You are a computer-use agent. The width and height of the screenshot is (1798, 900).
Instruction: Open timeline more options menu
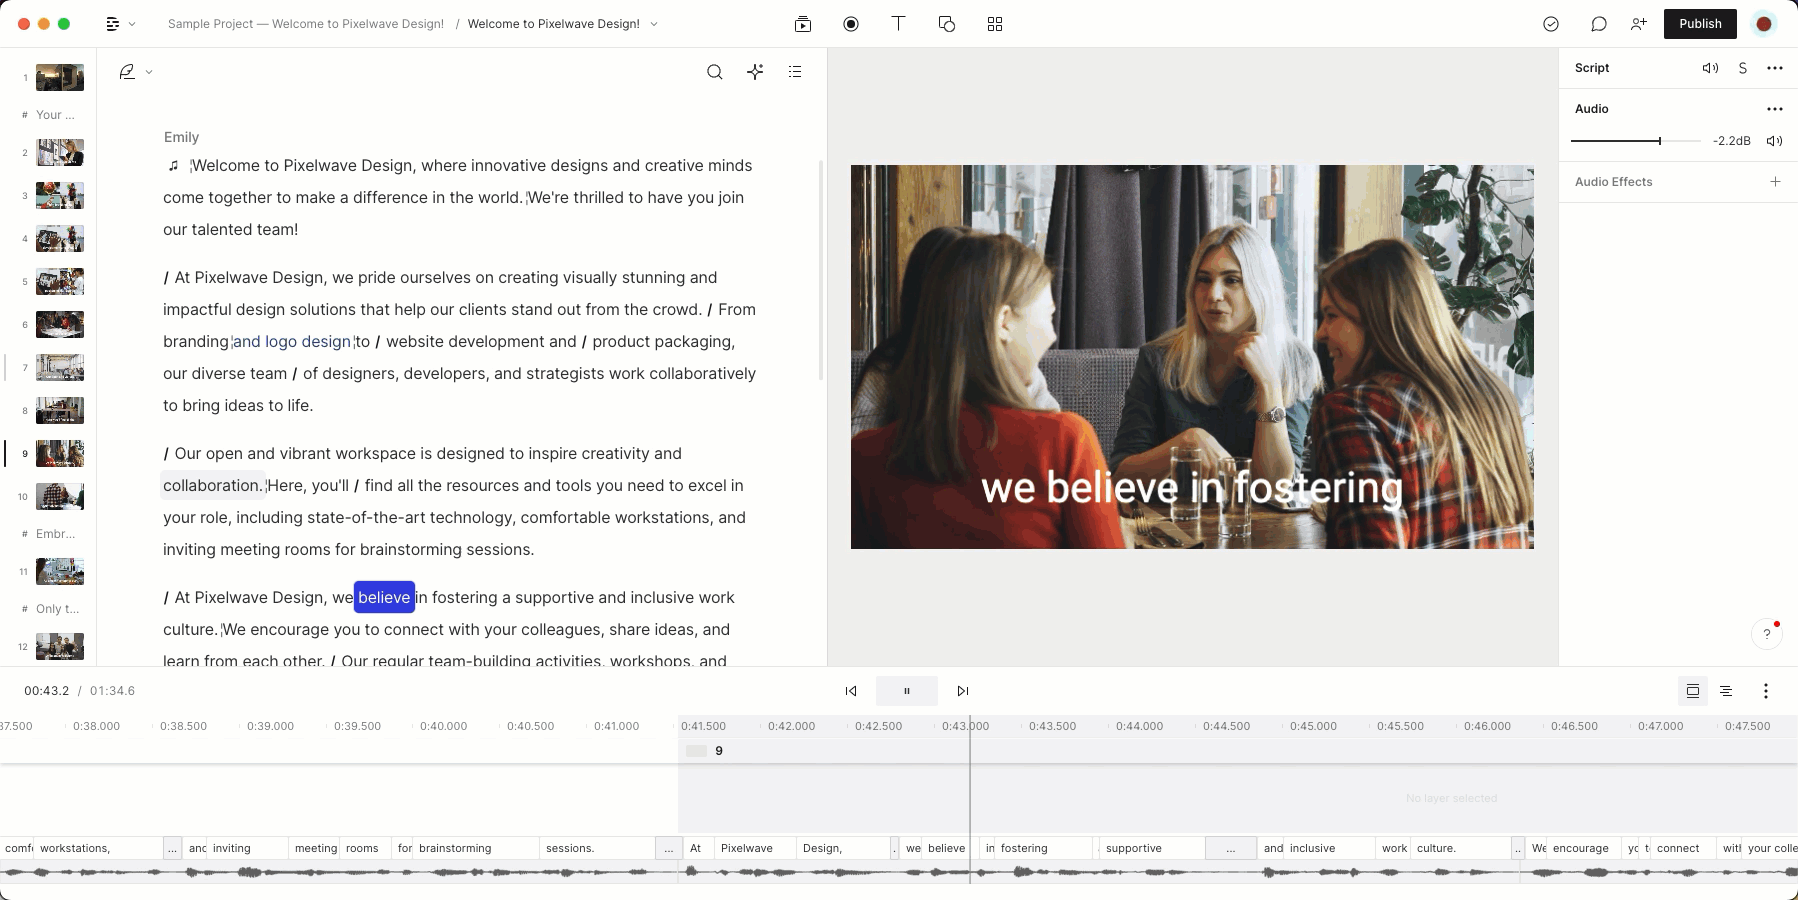1766,691
